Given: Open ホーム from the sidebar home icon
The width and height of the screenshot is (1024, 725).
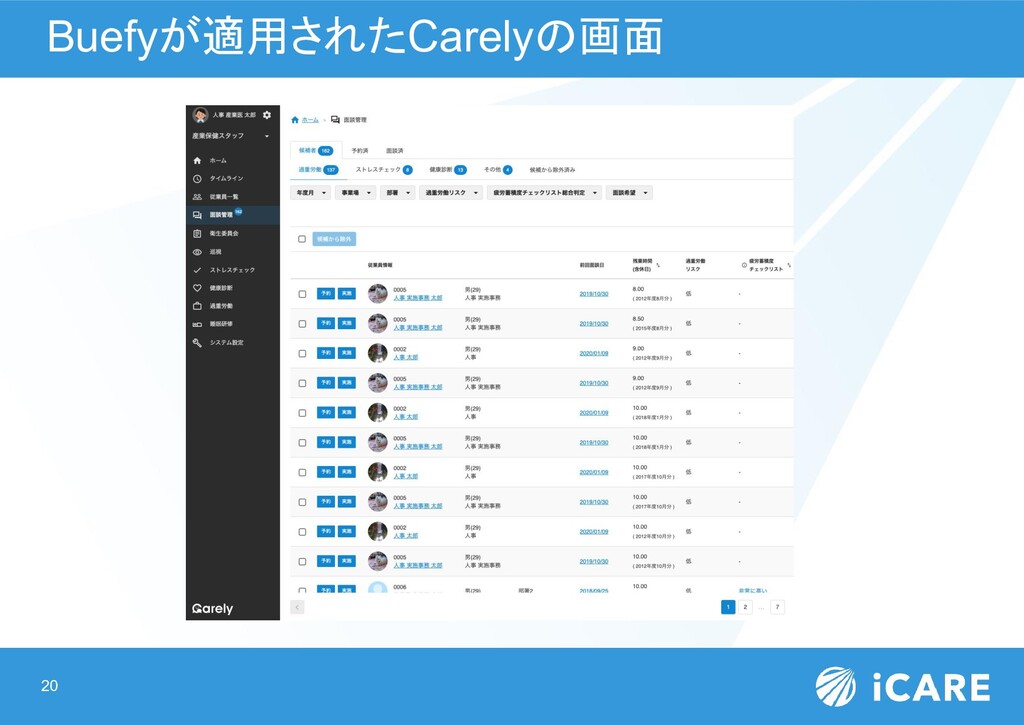Looking at the screenshot, I should pos(197,160).
